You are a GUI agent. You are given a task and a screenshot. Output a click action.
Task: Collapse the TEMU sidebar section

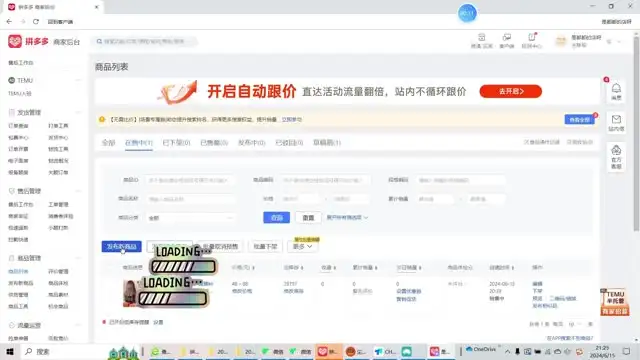[x=78, y=80]
